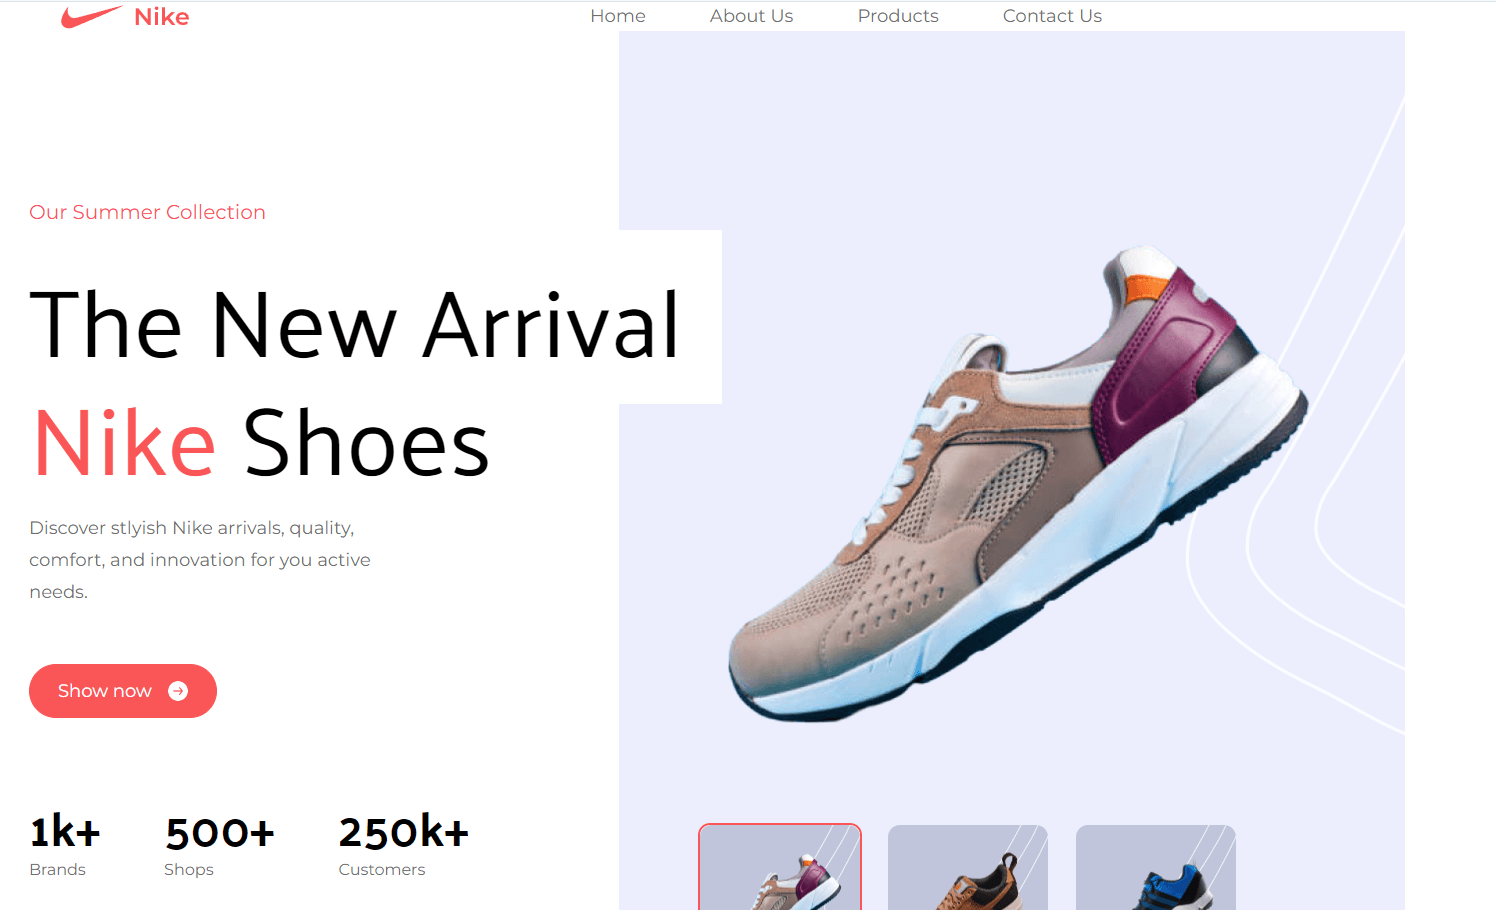Screen dimensions: 1496x910
Task: Click the Shoes word in headline
Action: coord(366,443)
